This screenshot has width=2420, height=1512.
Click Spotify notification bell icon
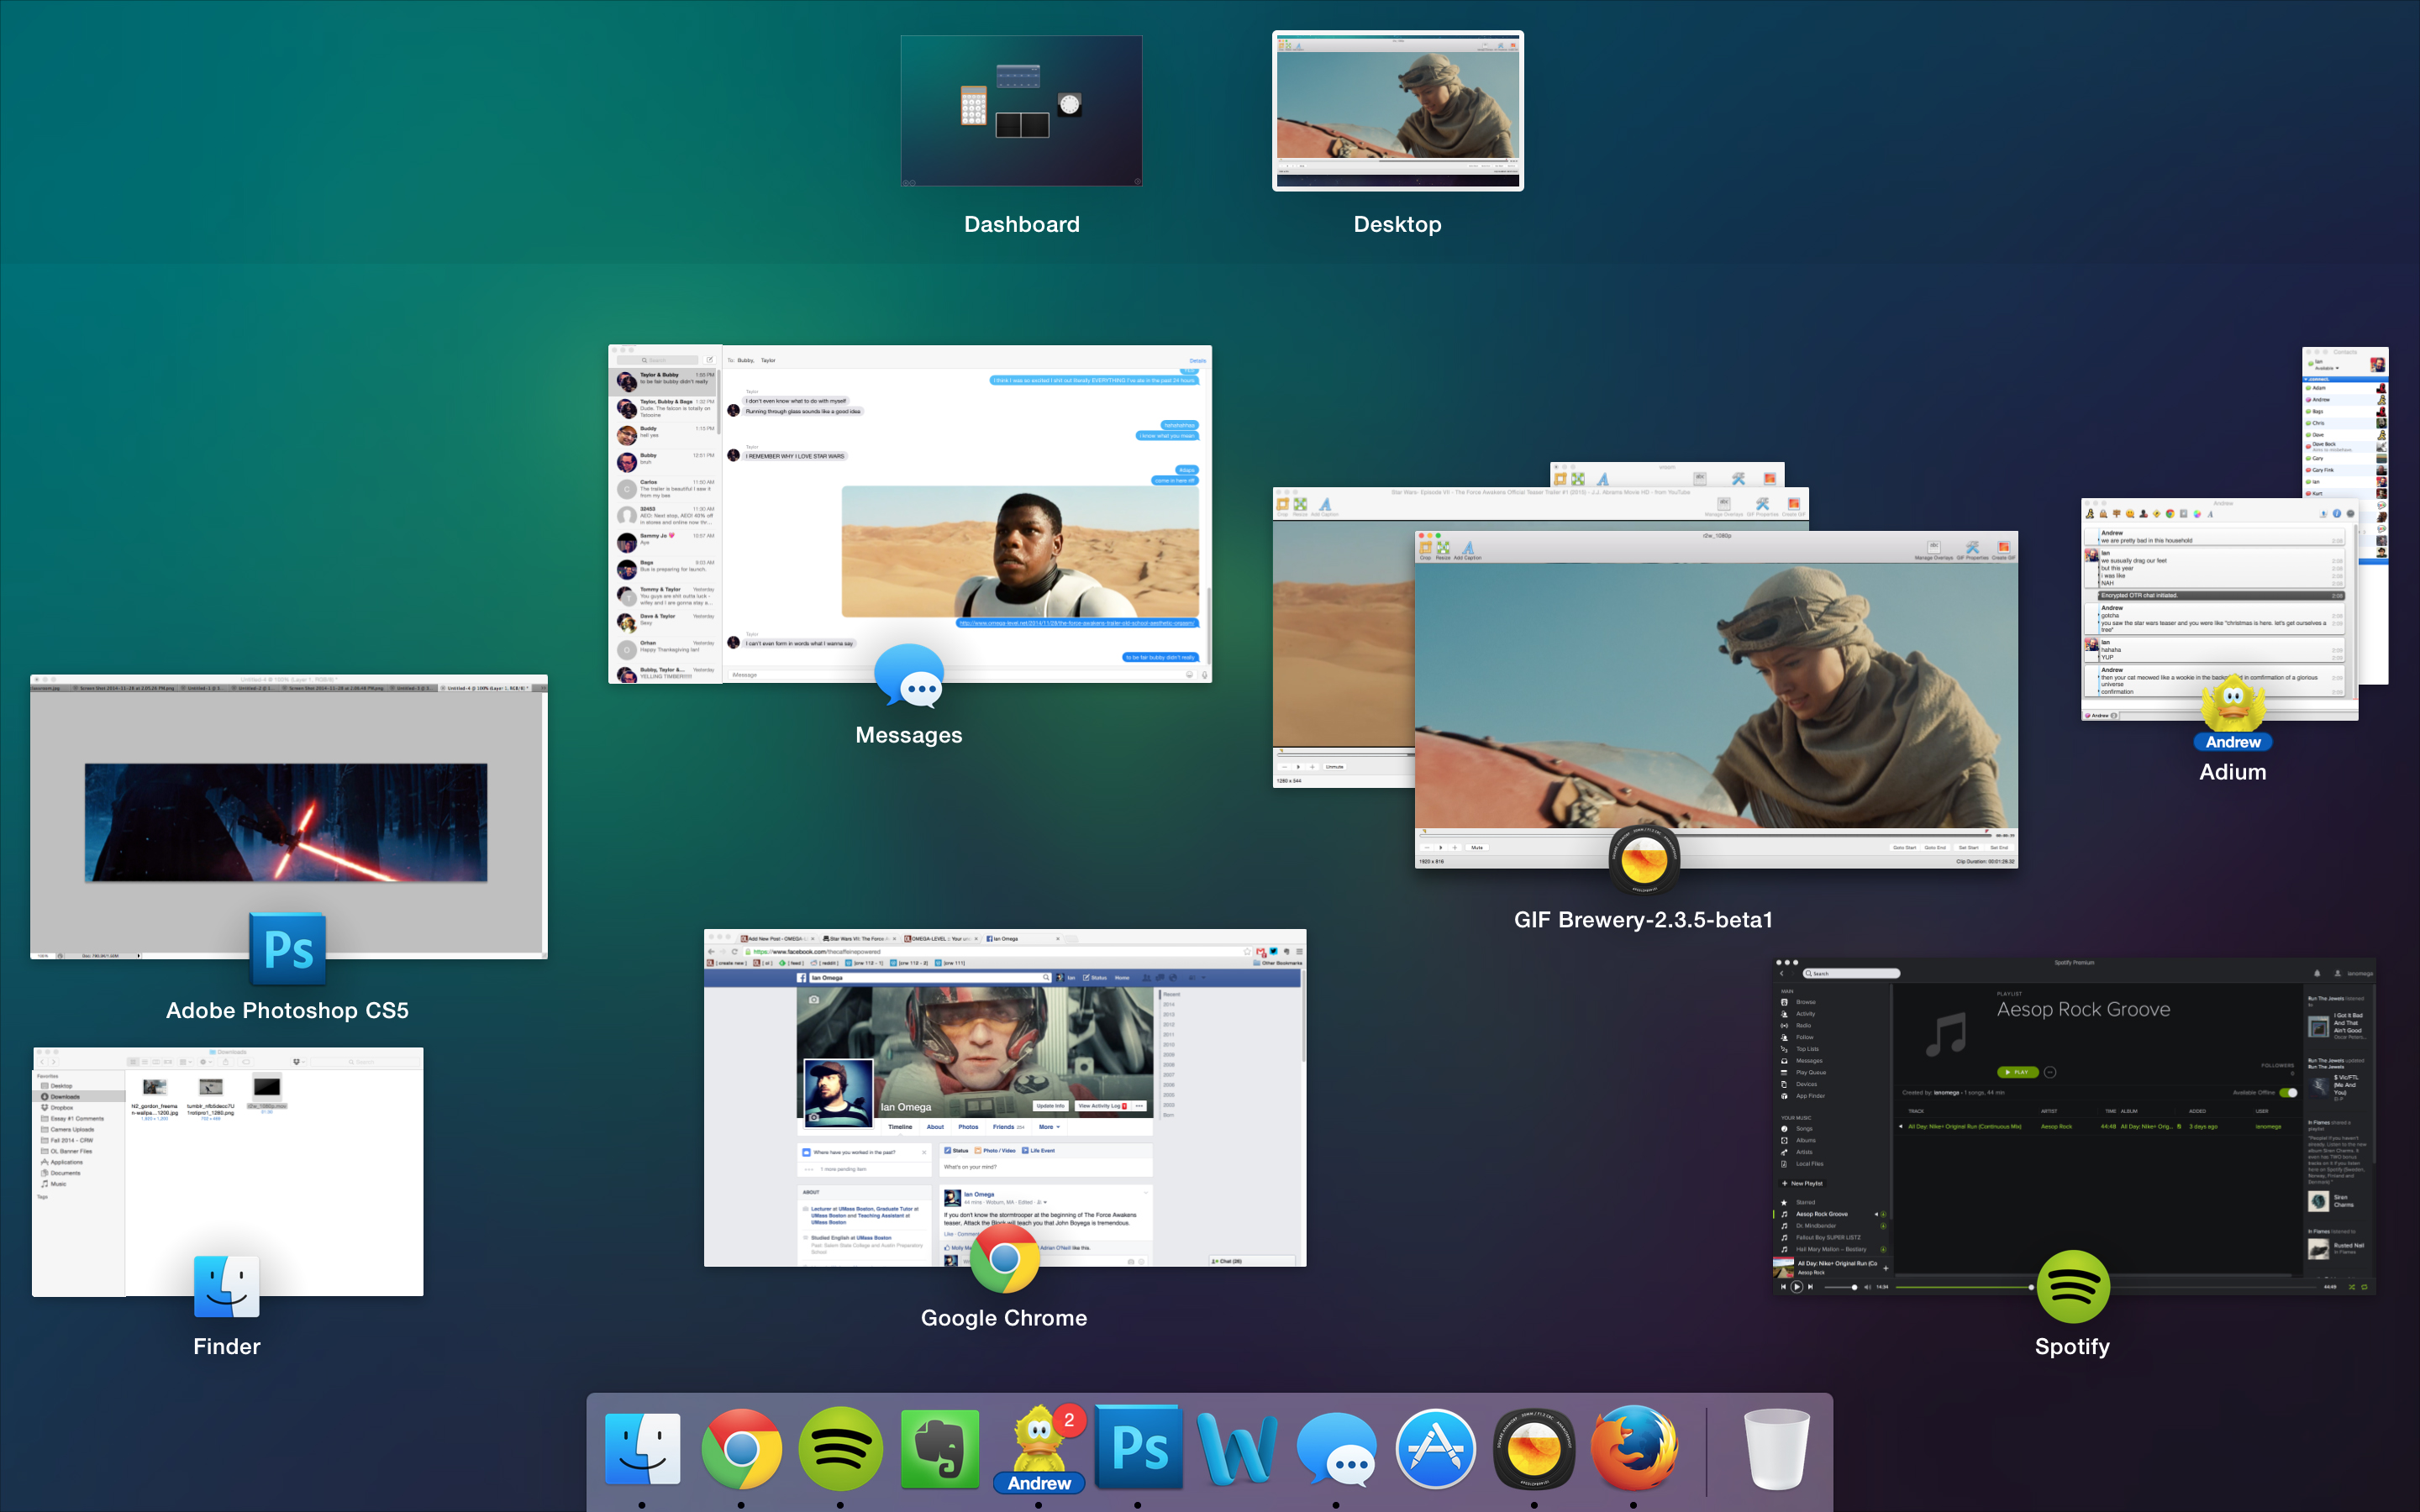[x=2316, y=973]
